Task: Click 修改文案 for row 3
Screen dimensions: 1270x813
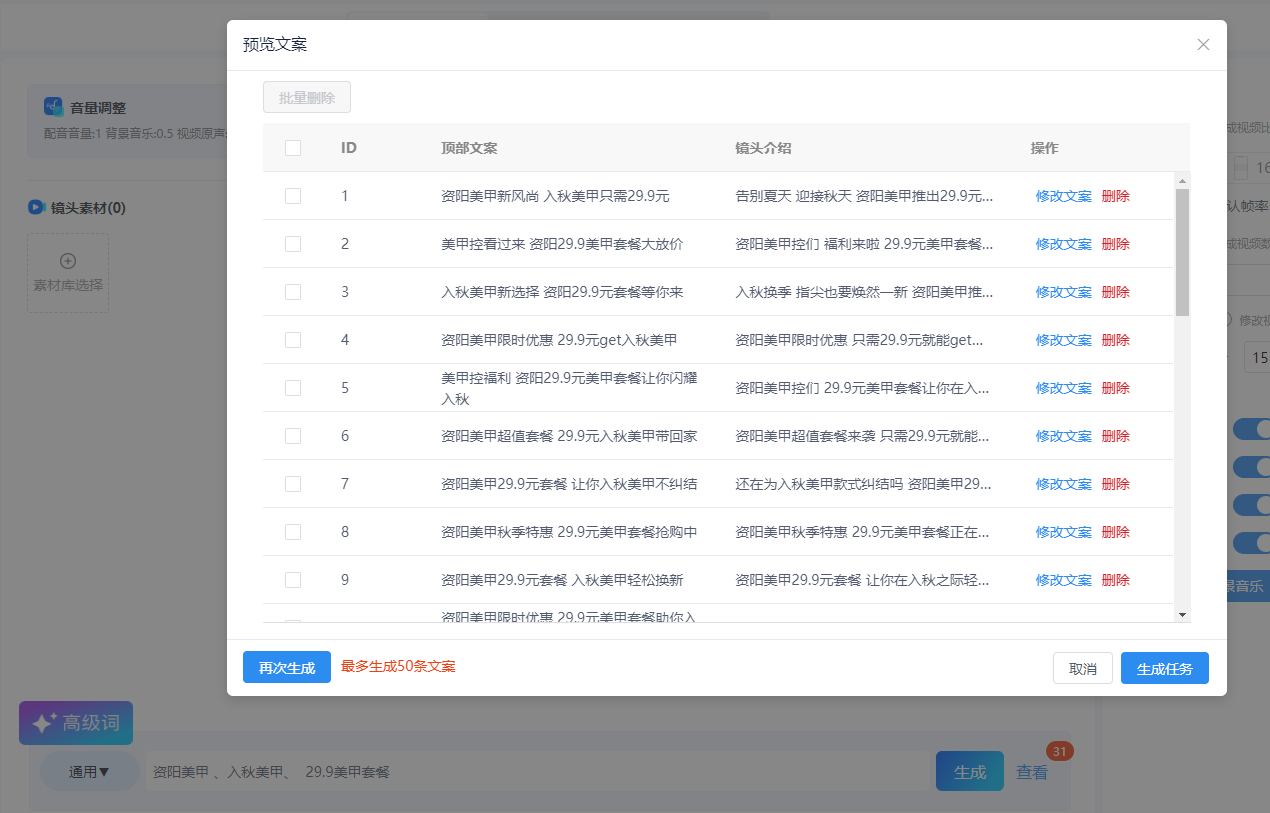Action: [x=1063, y=292]
